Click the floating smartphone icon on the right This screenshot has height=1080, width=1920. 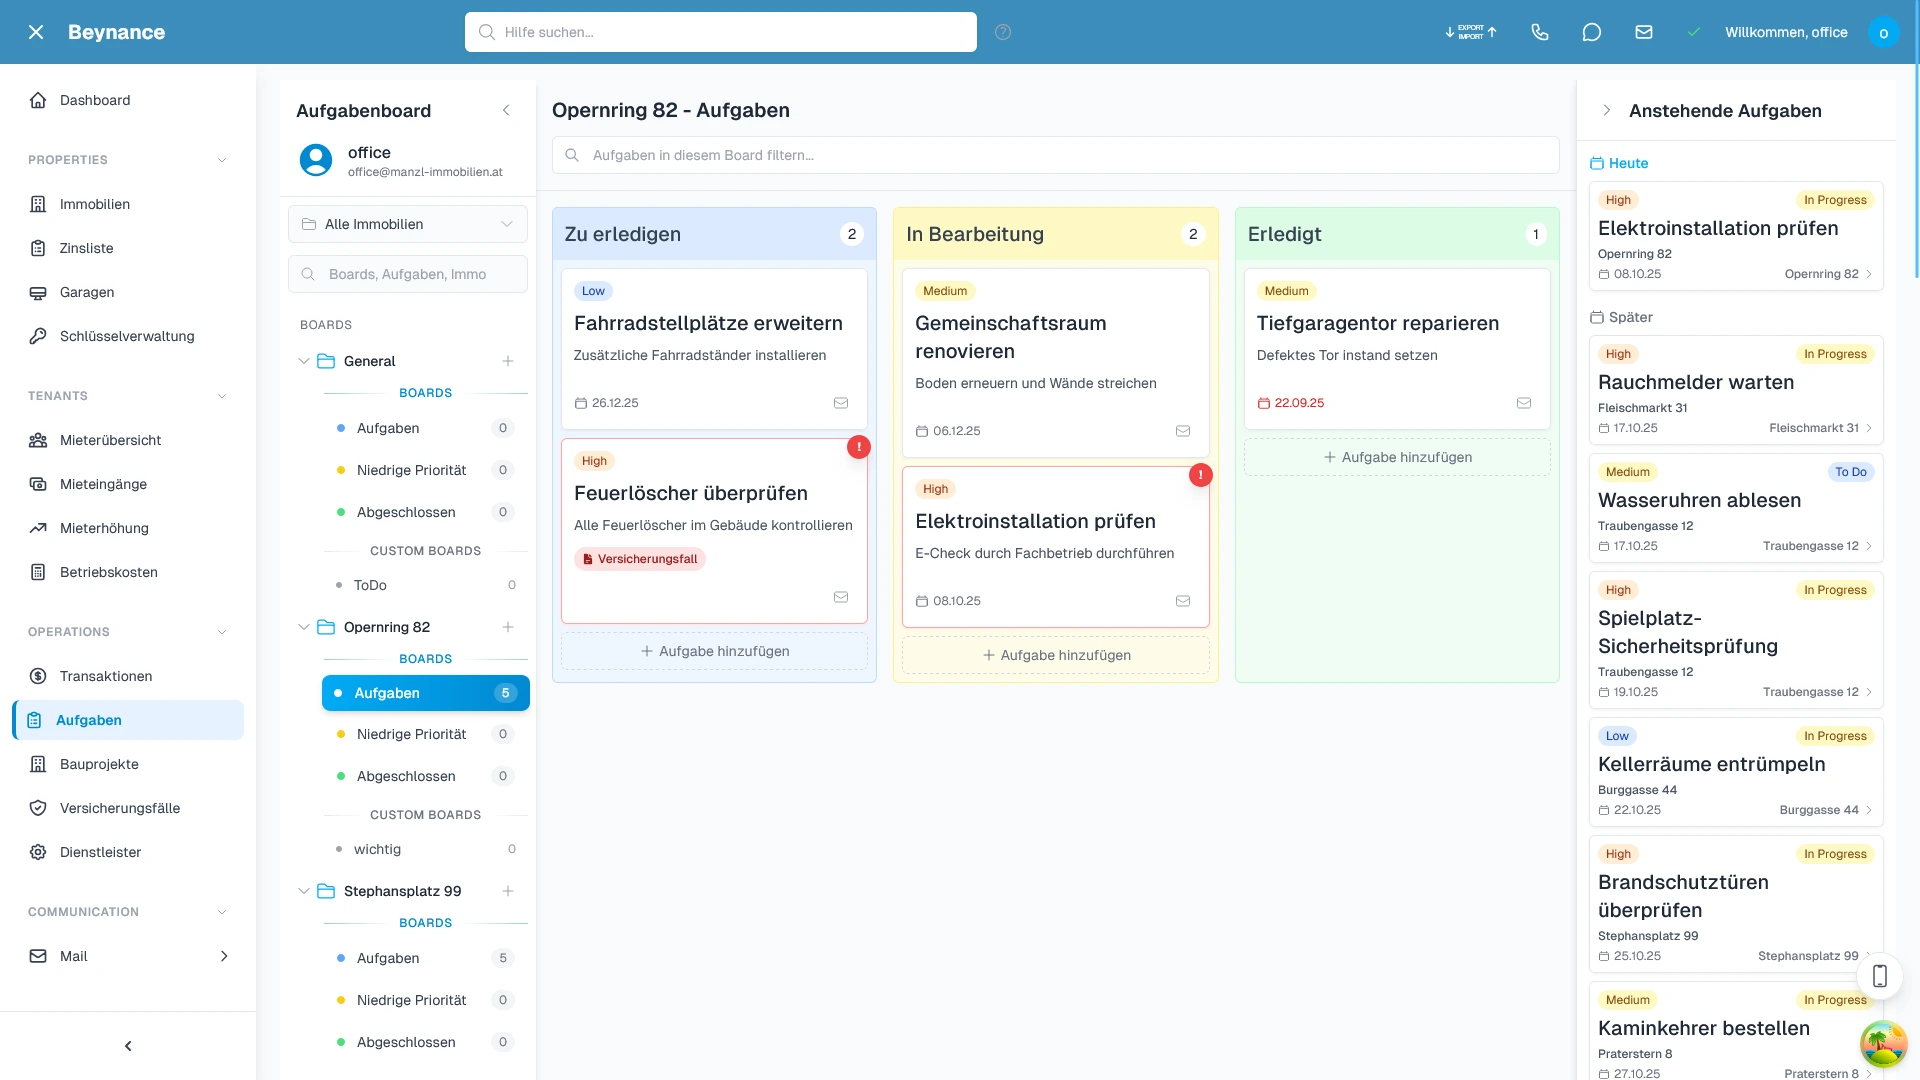click(x=1880, y=976)
